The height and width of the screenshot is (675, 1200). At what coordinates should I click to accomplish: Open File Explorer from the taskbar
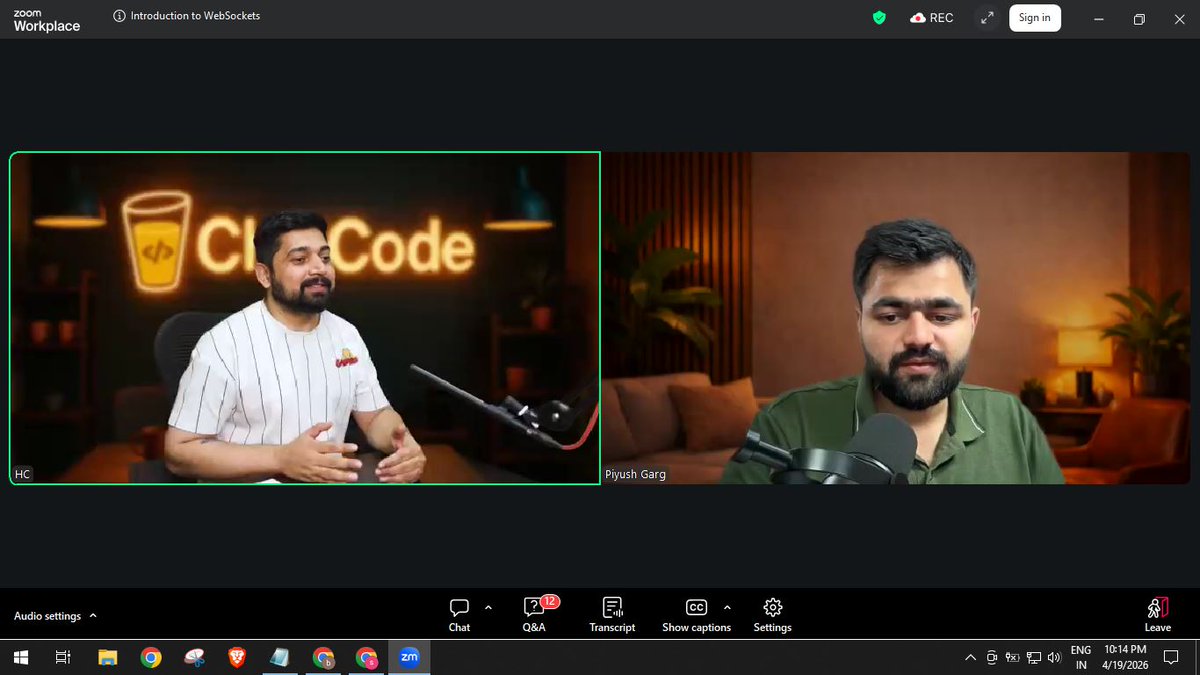[x=108, y=657]
